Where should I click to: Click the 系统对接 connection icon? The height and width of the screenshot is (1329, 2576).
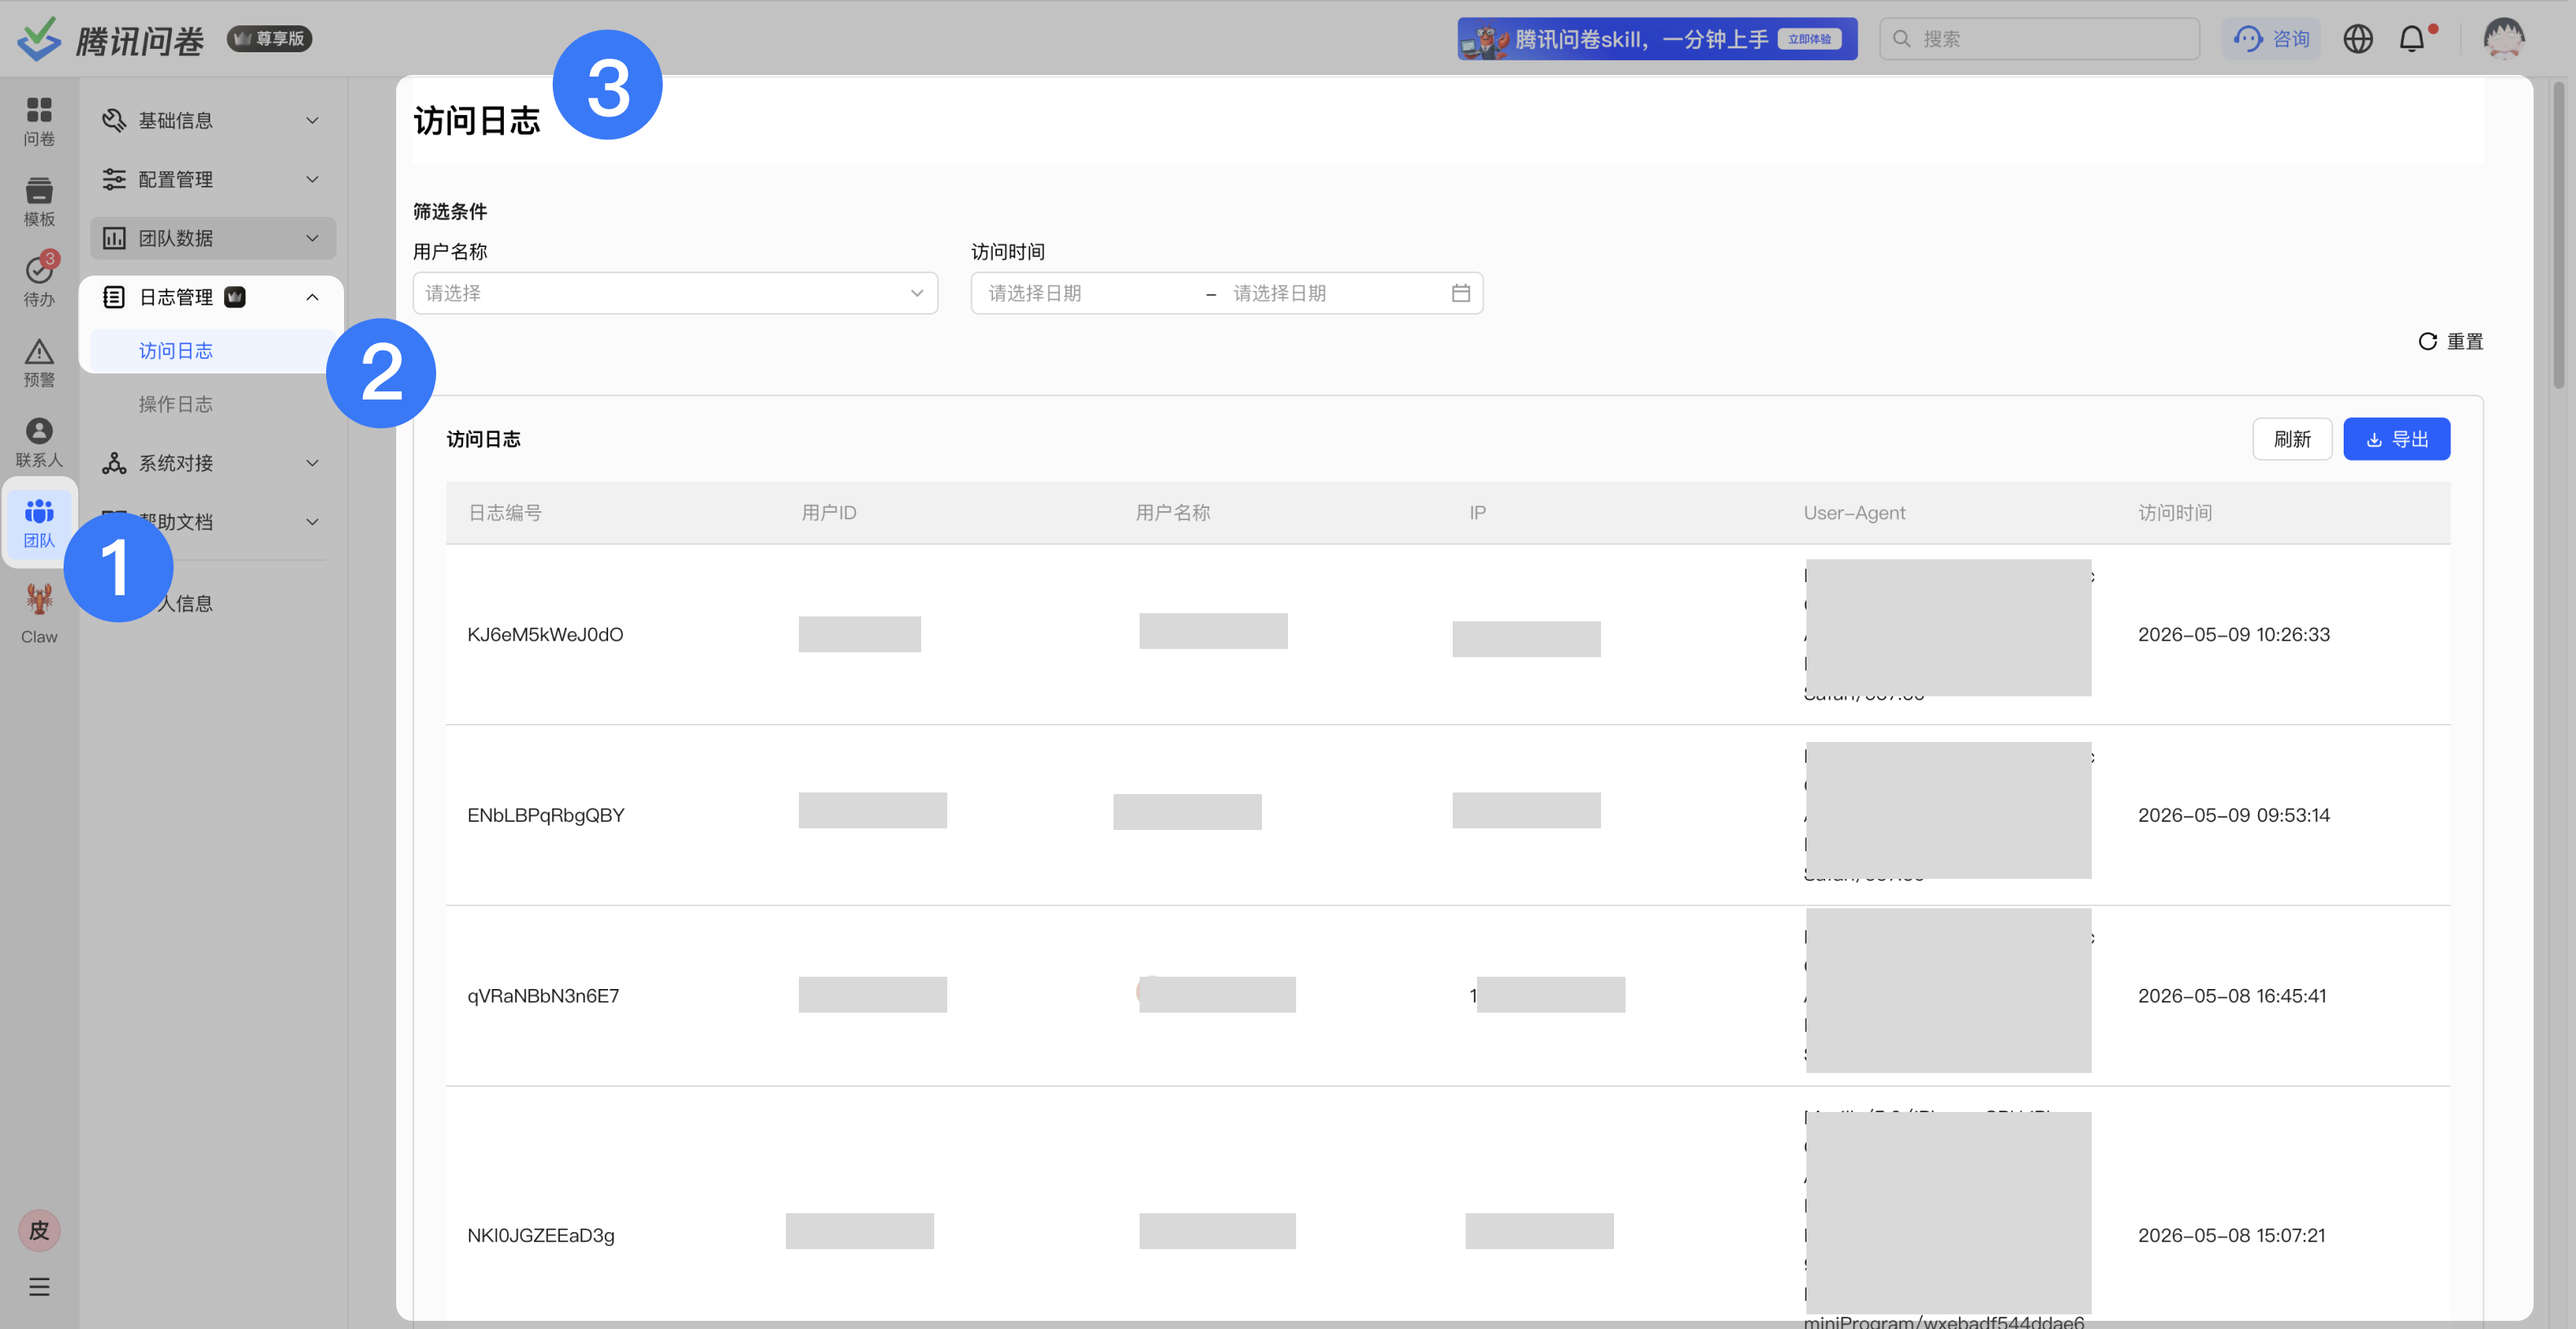[x=114, y=463]
